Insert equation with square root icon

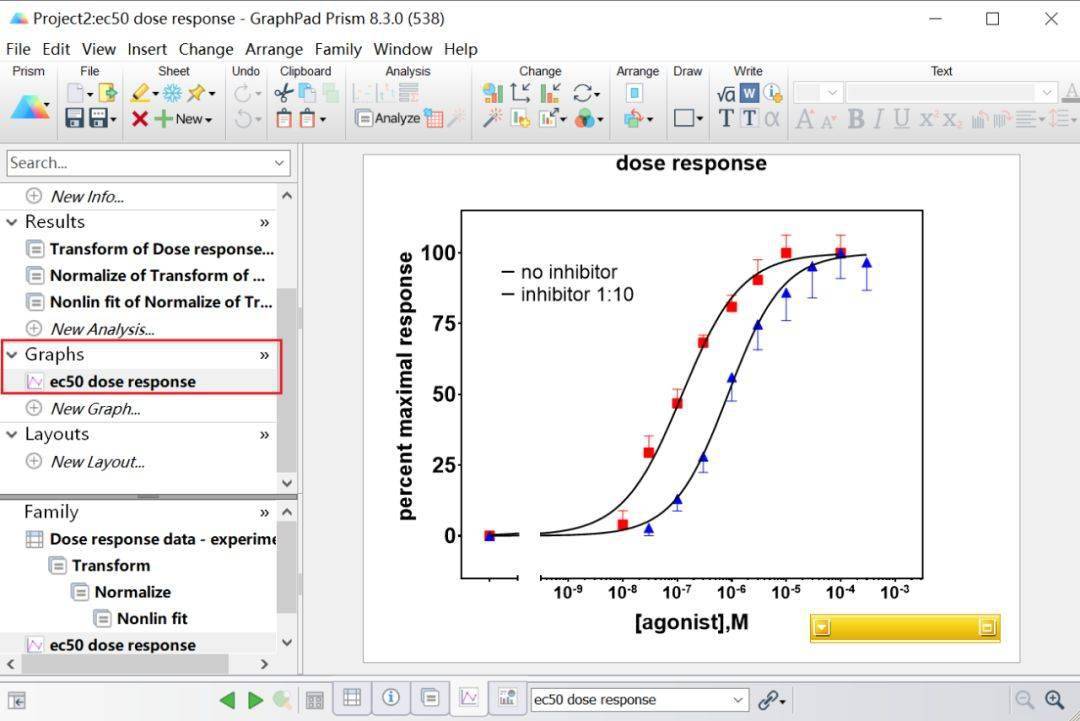pos(726,93)
